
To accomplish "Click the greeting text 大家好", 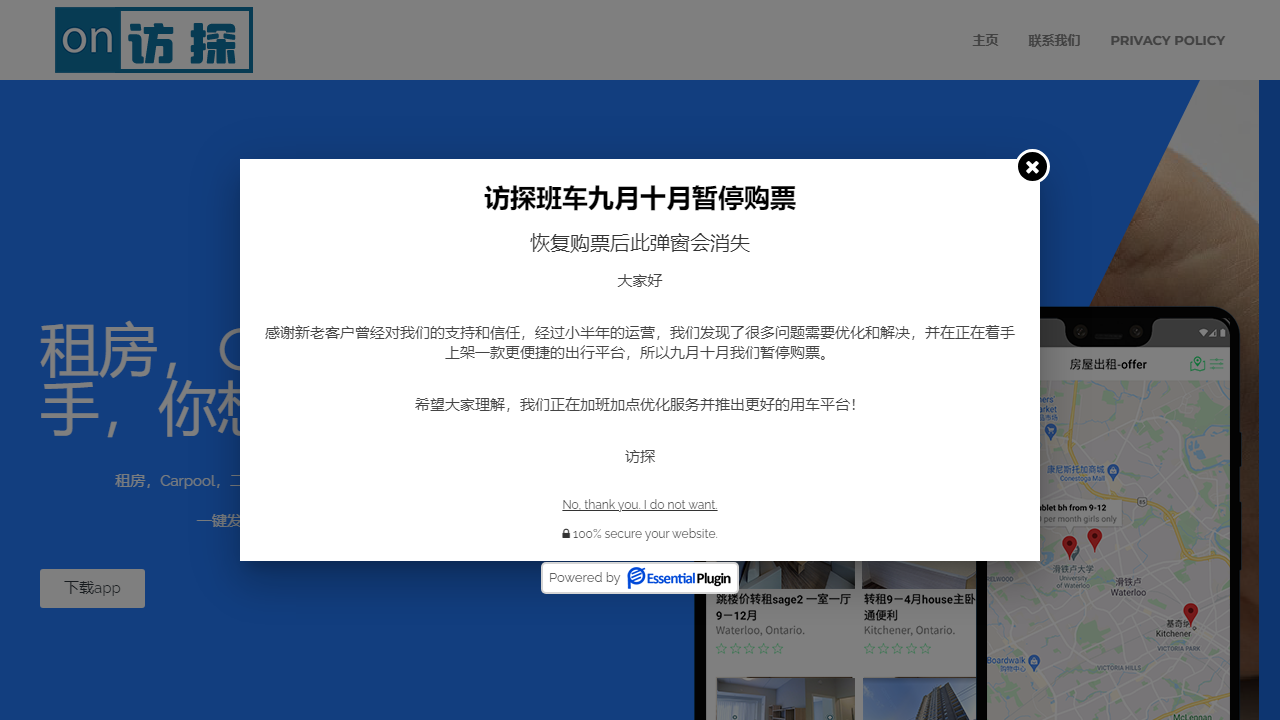I will click(x=640, y=281).
